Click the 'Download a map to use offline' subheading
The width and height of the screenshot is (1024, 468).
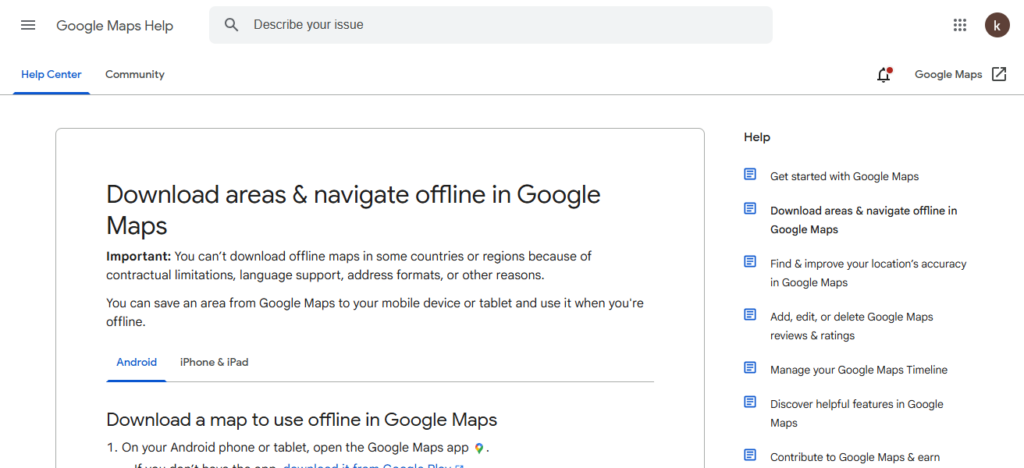tap(302, 419)
